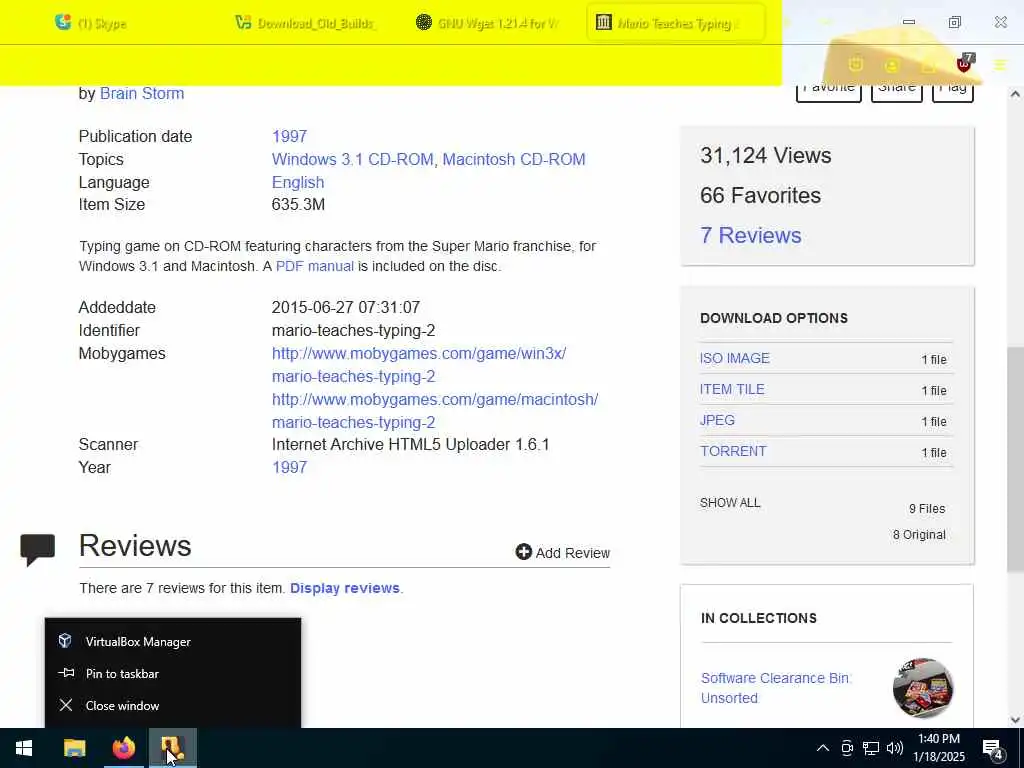
Task: Click the 31,124 Views text
Action: (765, 155)
